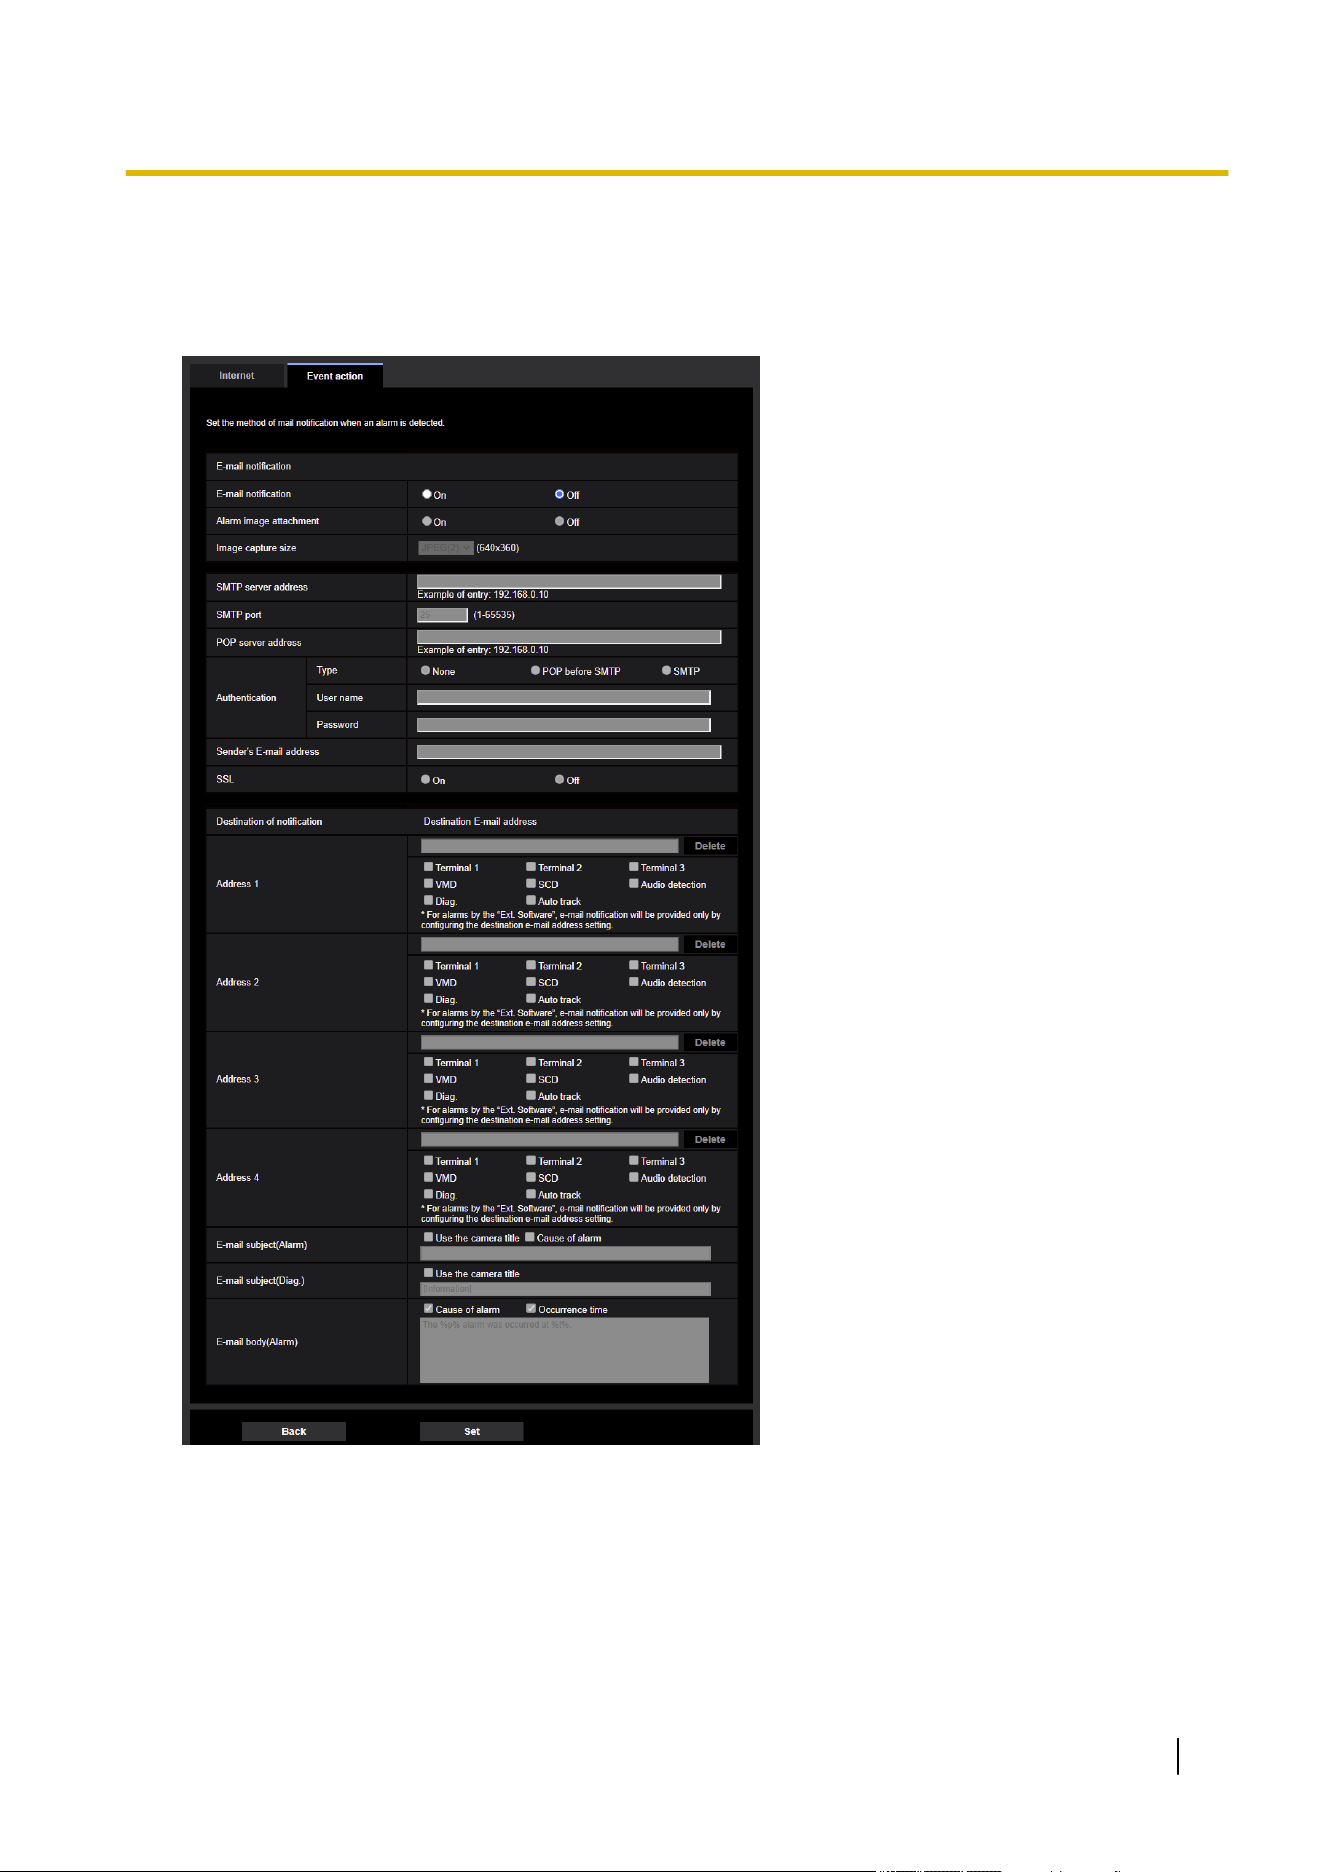Set E-mail notification to Off

click(x=560, y=494)
